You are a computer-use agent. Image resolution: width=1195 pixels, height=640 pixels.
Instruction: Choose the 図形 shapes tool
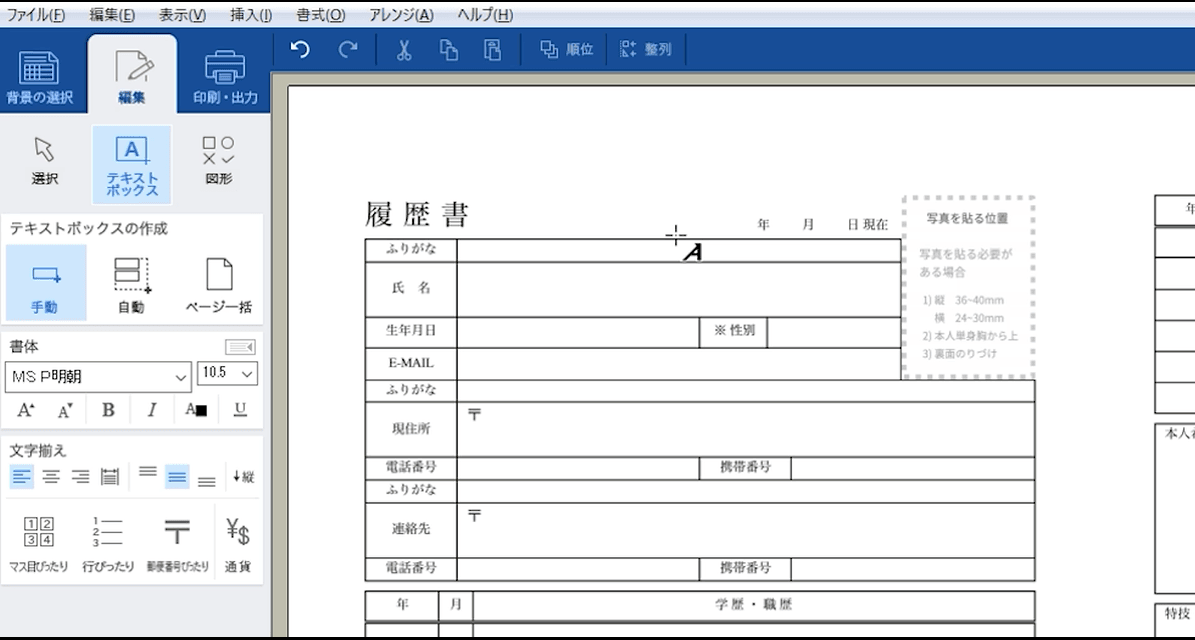tap(216, 163)
